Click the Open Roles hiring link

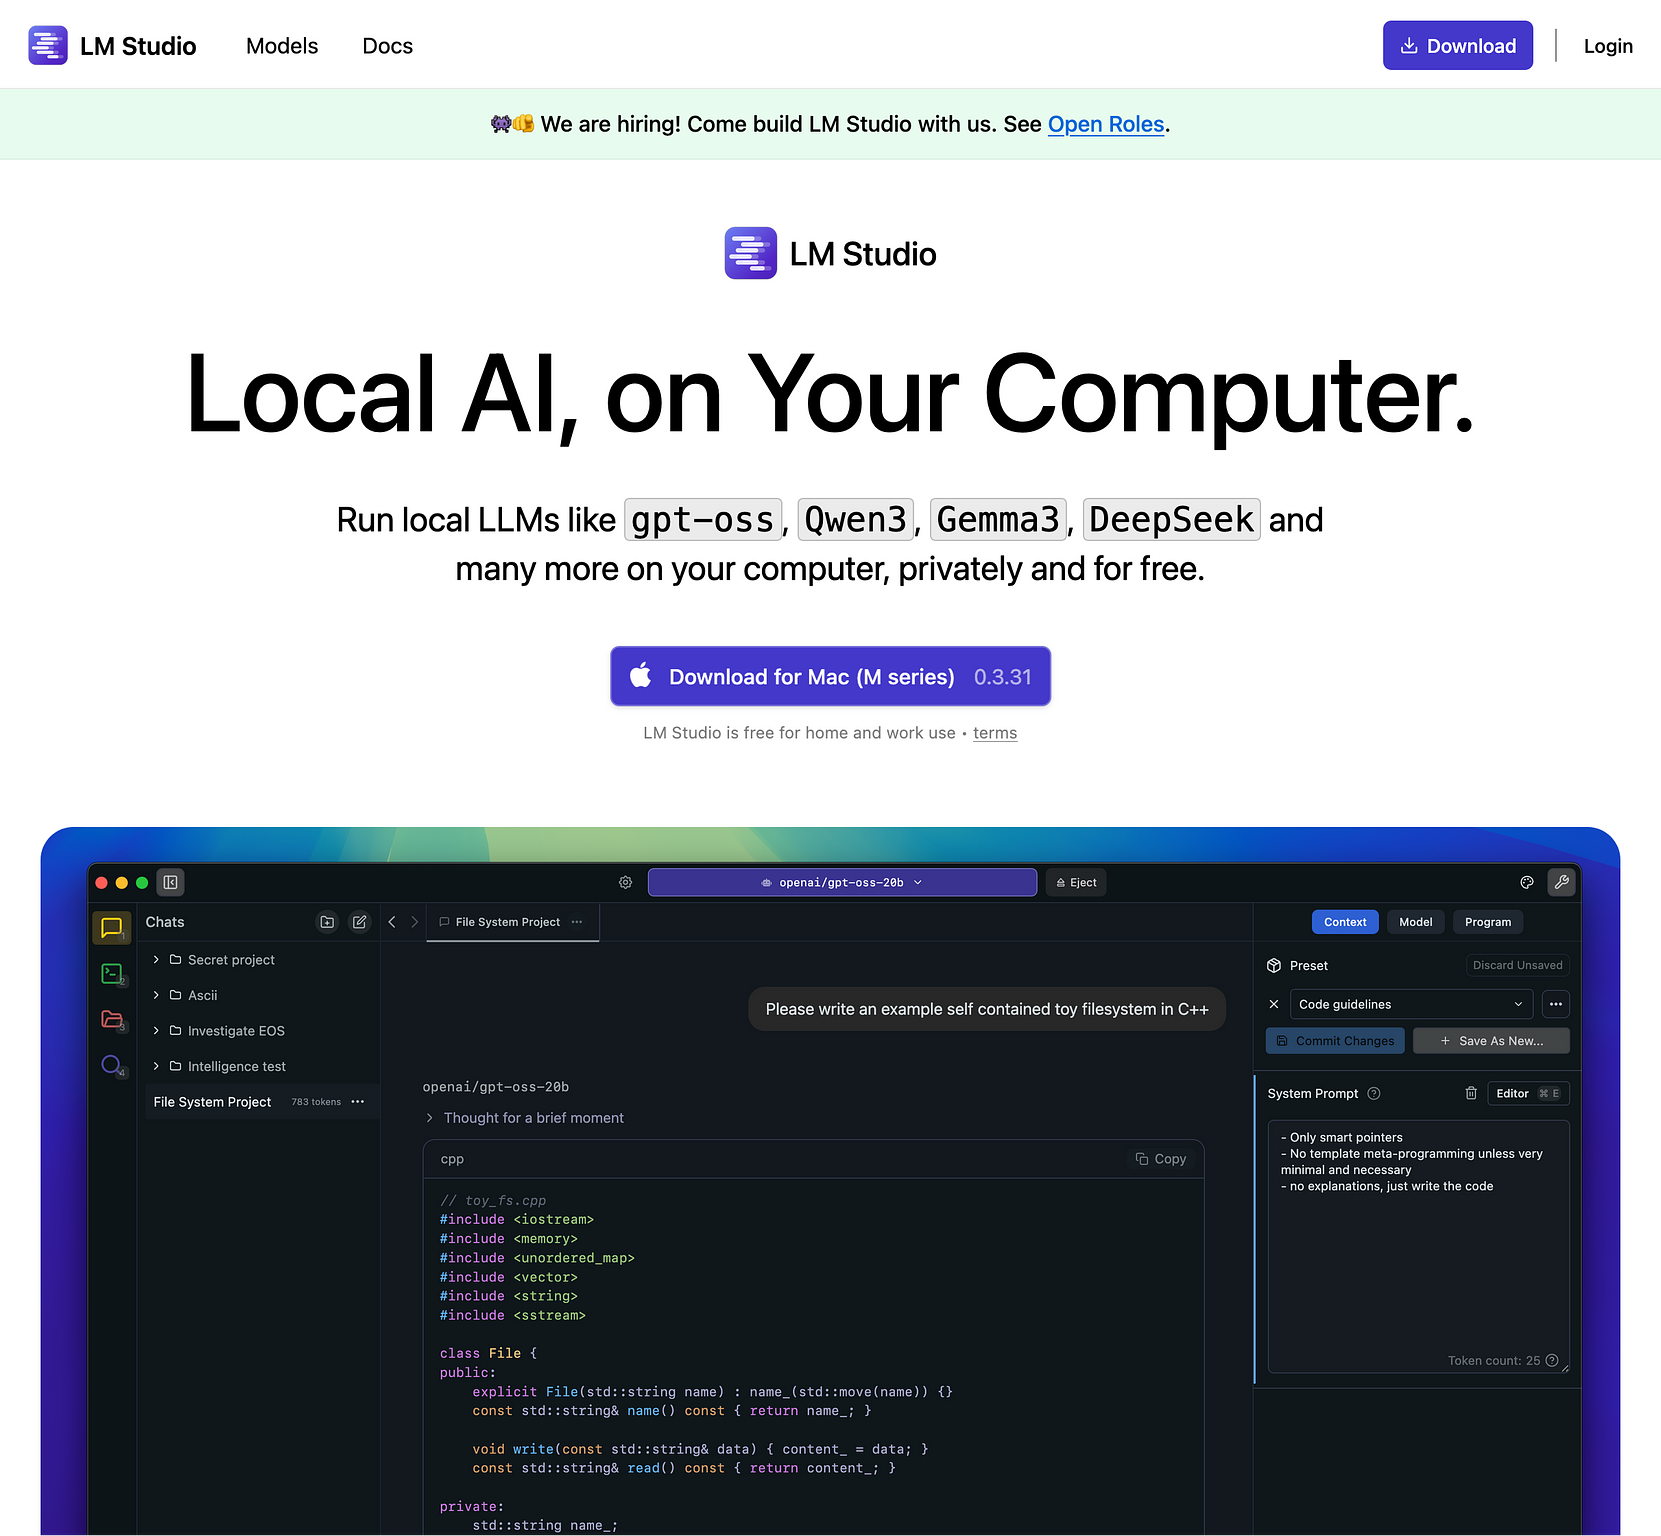(1105, 124)
